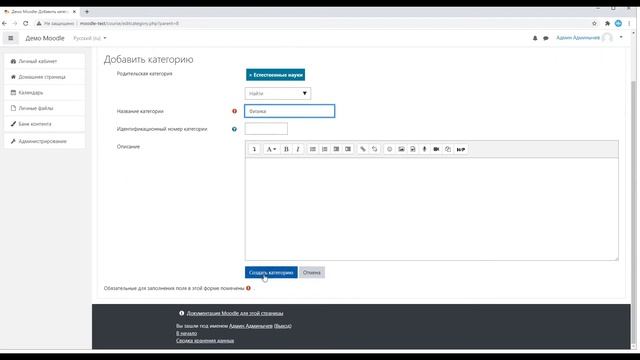
Task: Open Администрирование in sidebar
Action: (44, 141)
